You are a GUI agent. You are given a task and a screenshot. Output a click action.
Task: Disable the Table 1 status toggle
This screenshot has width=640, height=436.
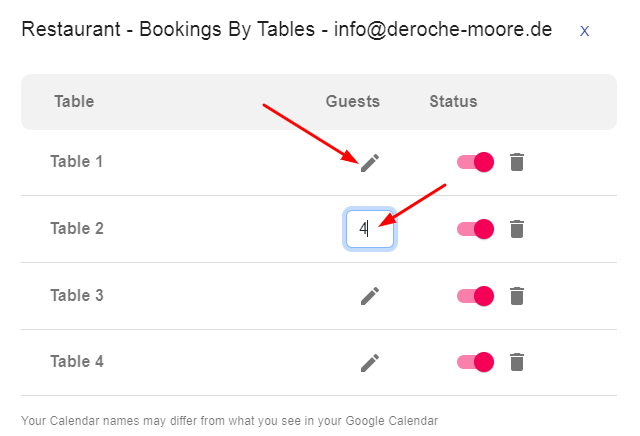[x=476, y=162]
